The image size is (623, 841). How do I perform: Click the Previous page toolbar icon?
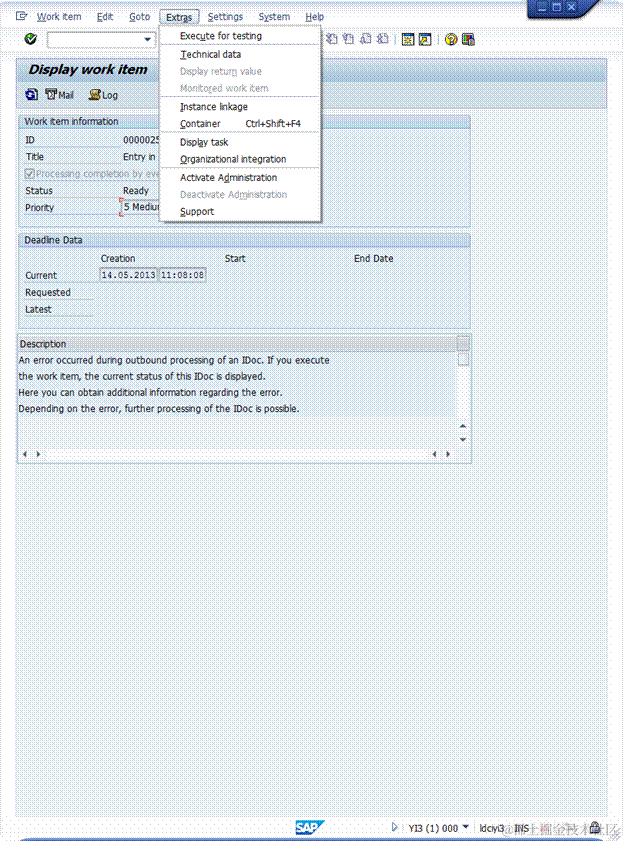pyautogui.click(x=348, y=39)
